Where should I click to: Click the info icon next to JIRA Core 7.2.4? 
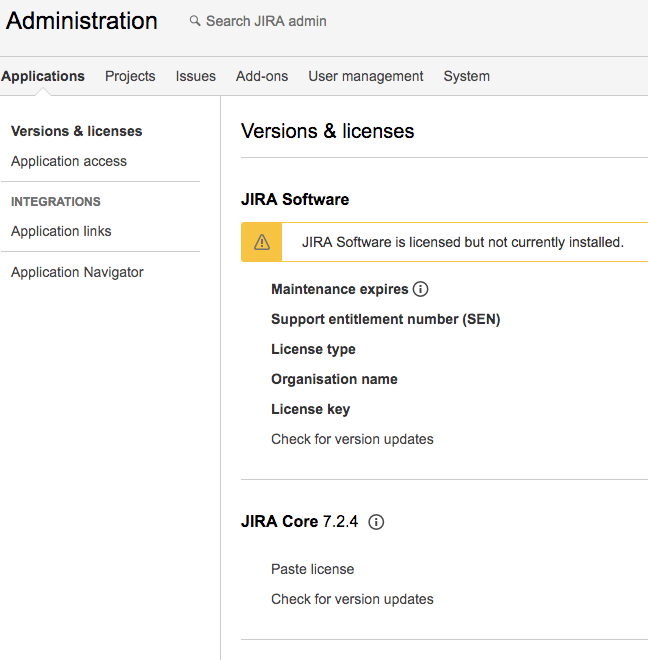[x=376, y=522]
